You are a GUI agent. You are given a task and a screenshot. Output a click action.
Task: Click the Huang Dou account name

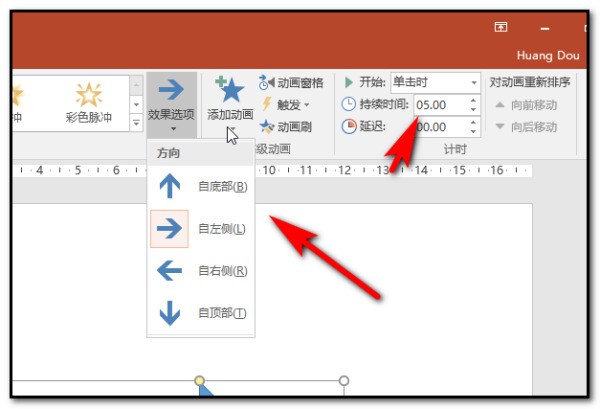pos(548,56)
